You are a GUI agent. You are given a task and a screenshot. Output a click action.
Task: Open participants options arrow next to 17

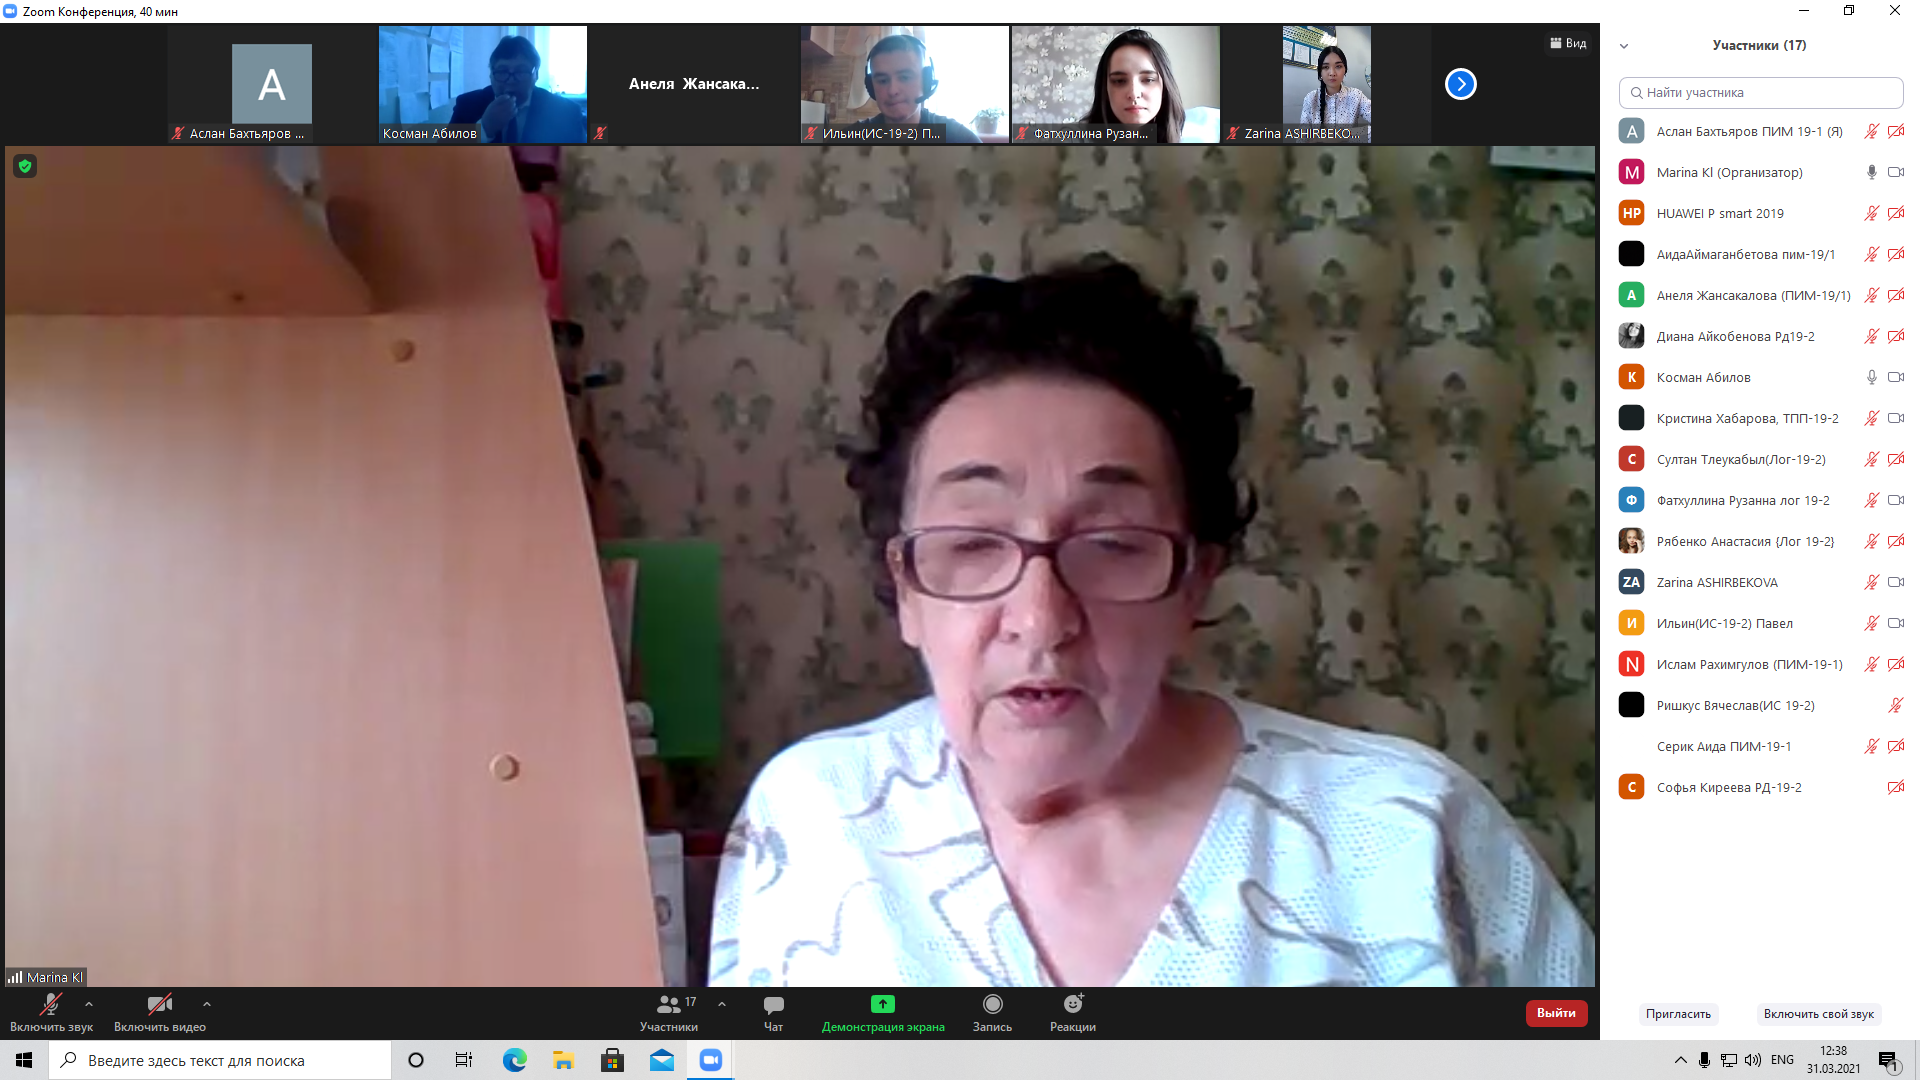(x=722, y=1004)
